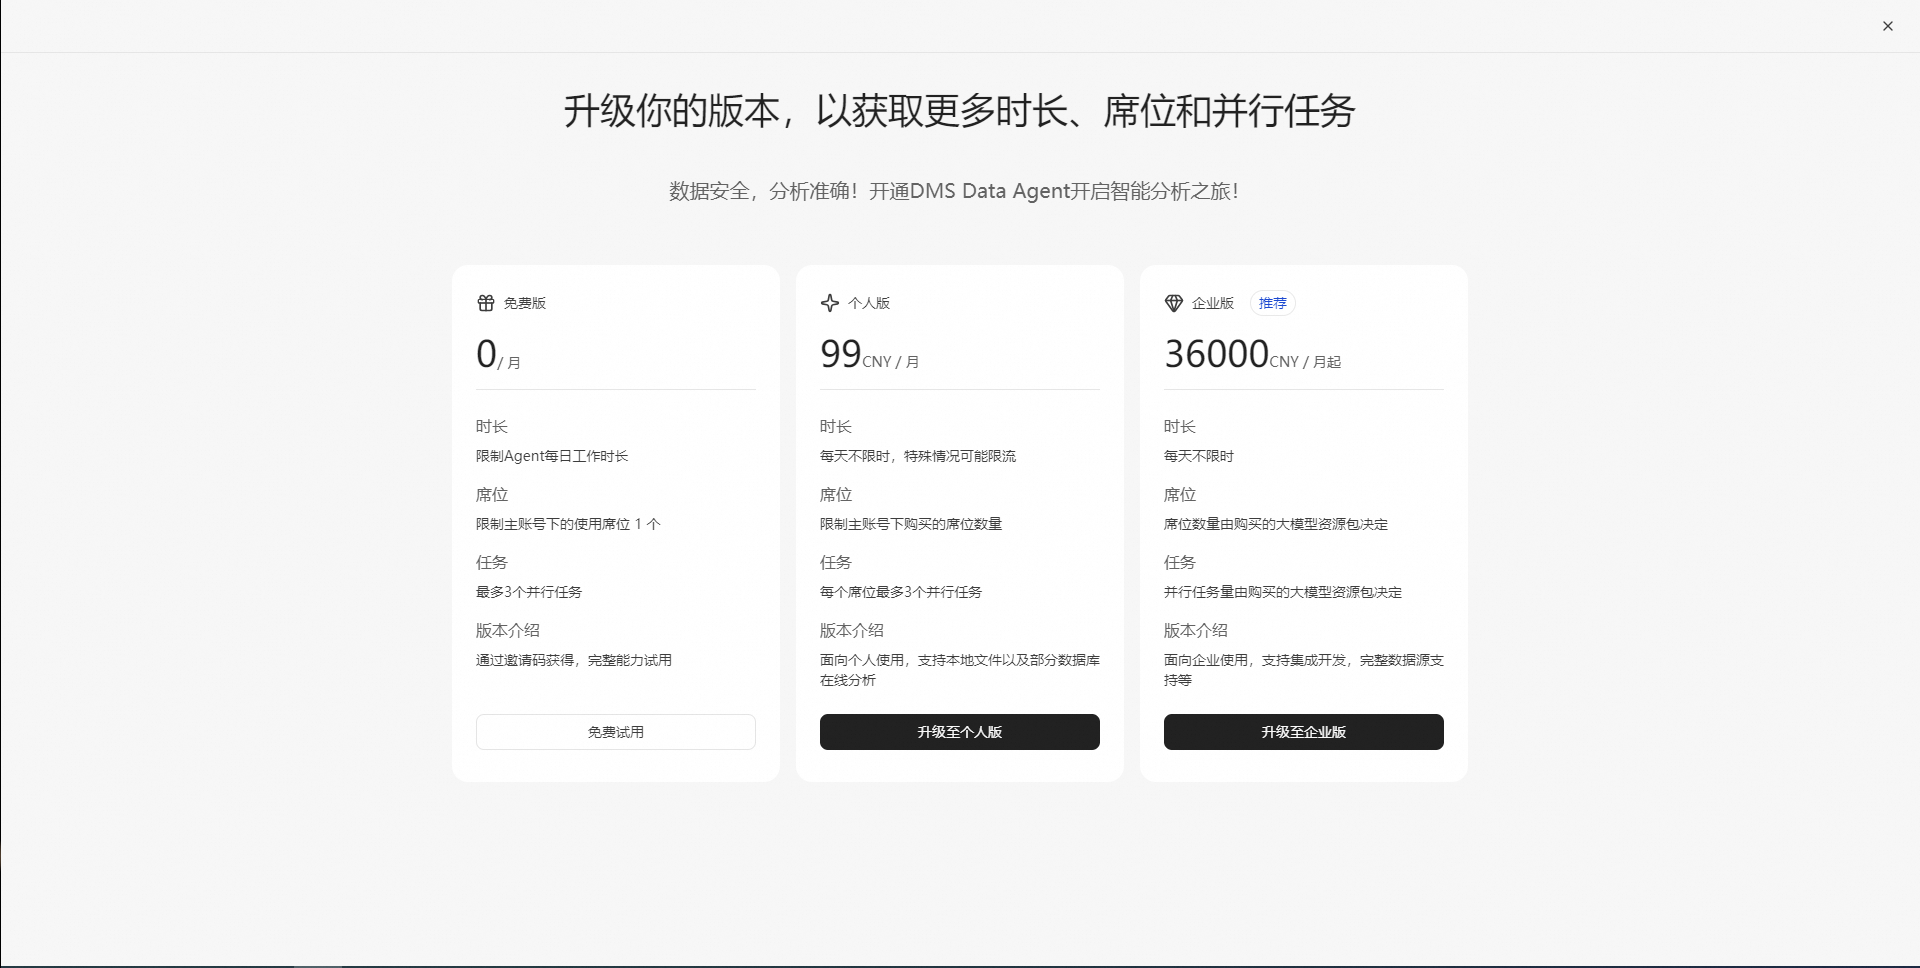This screenshot has height=968, width=1920.
Task: Click text 限制主账号下的使用席位 1 个
Action: (568, 524)
